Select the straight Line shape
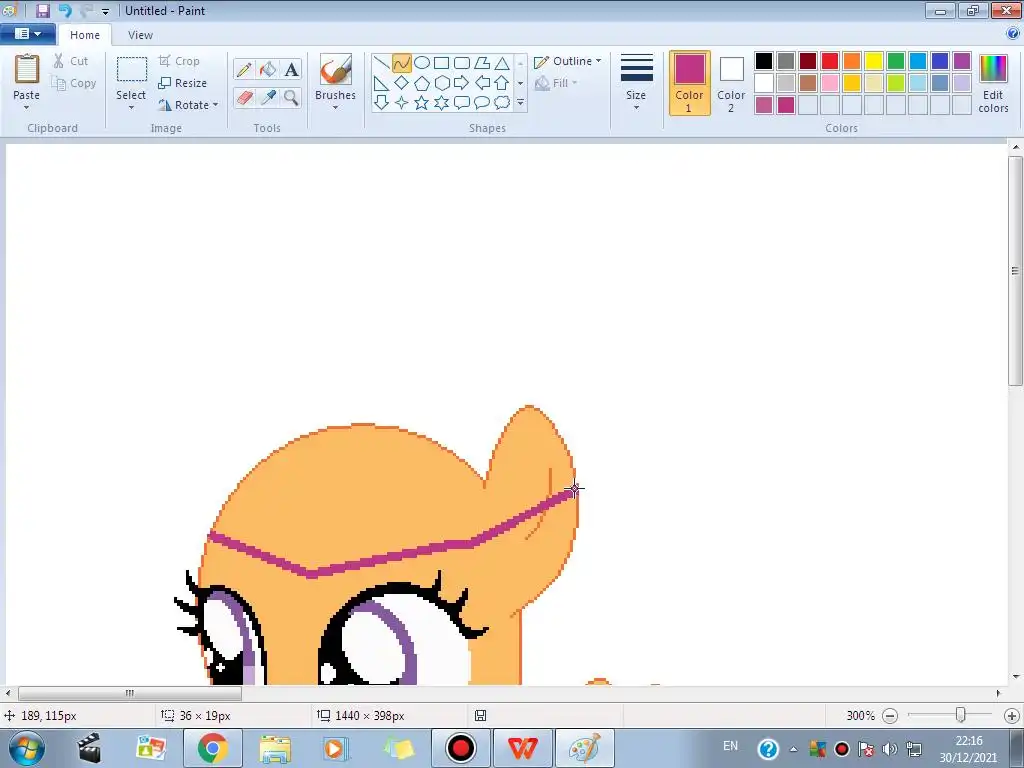The image size is (1024, 768). pos(381,63)
